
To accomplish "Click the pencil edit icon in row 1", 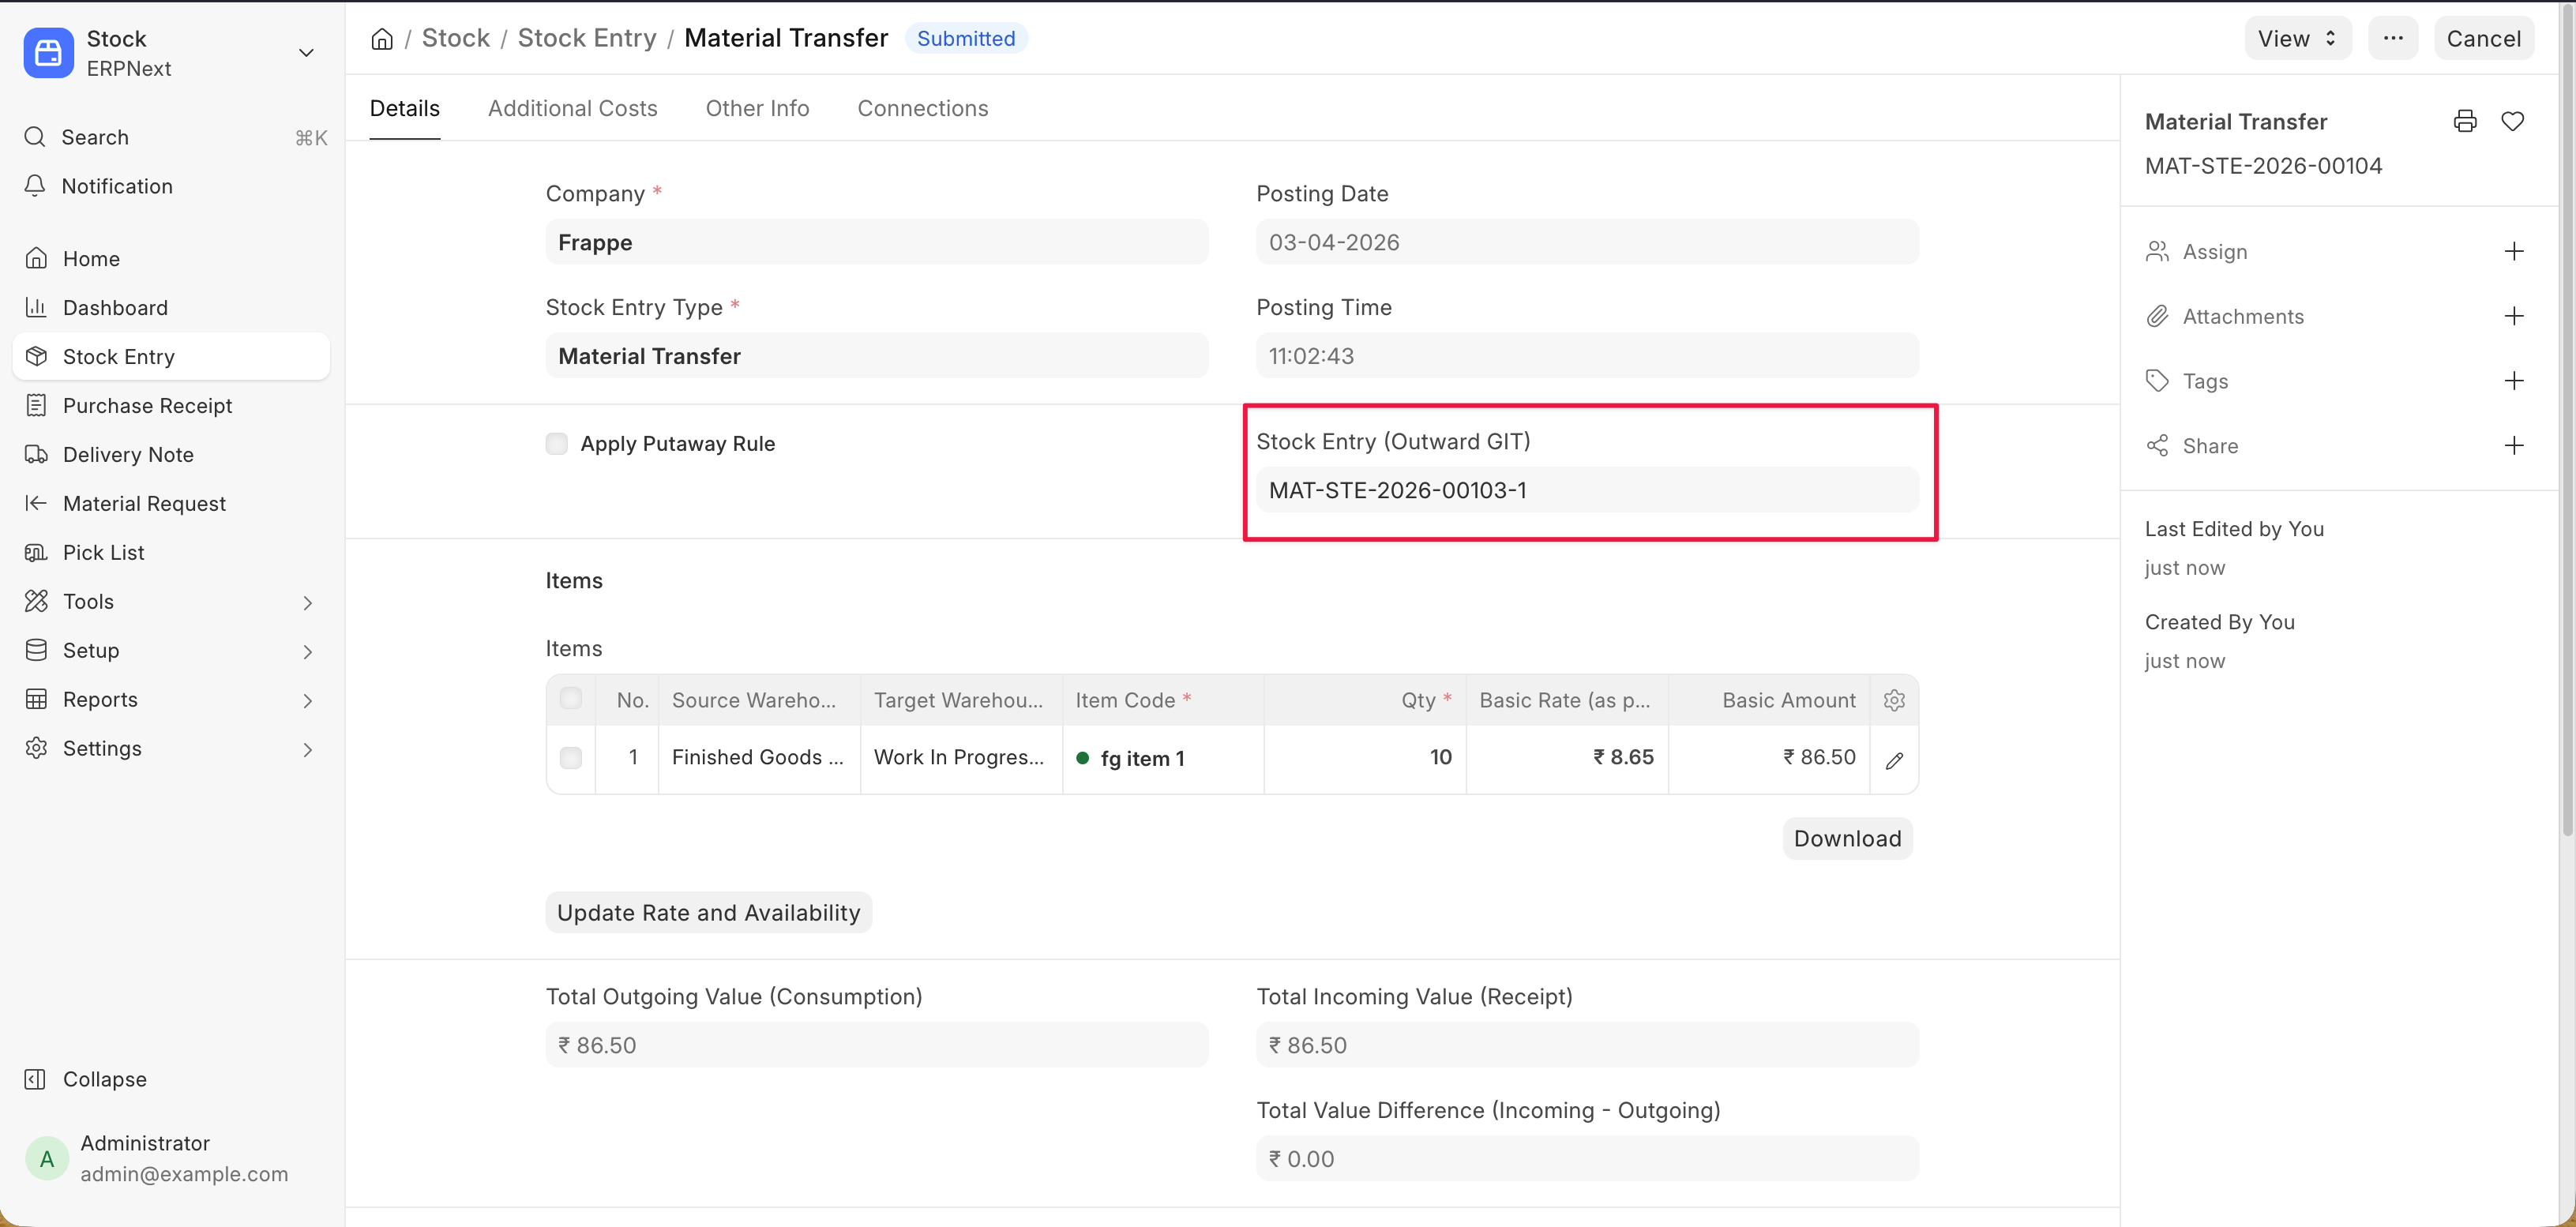I will point(1893,760).
